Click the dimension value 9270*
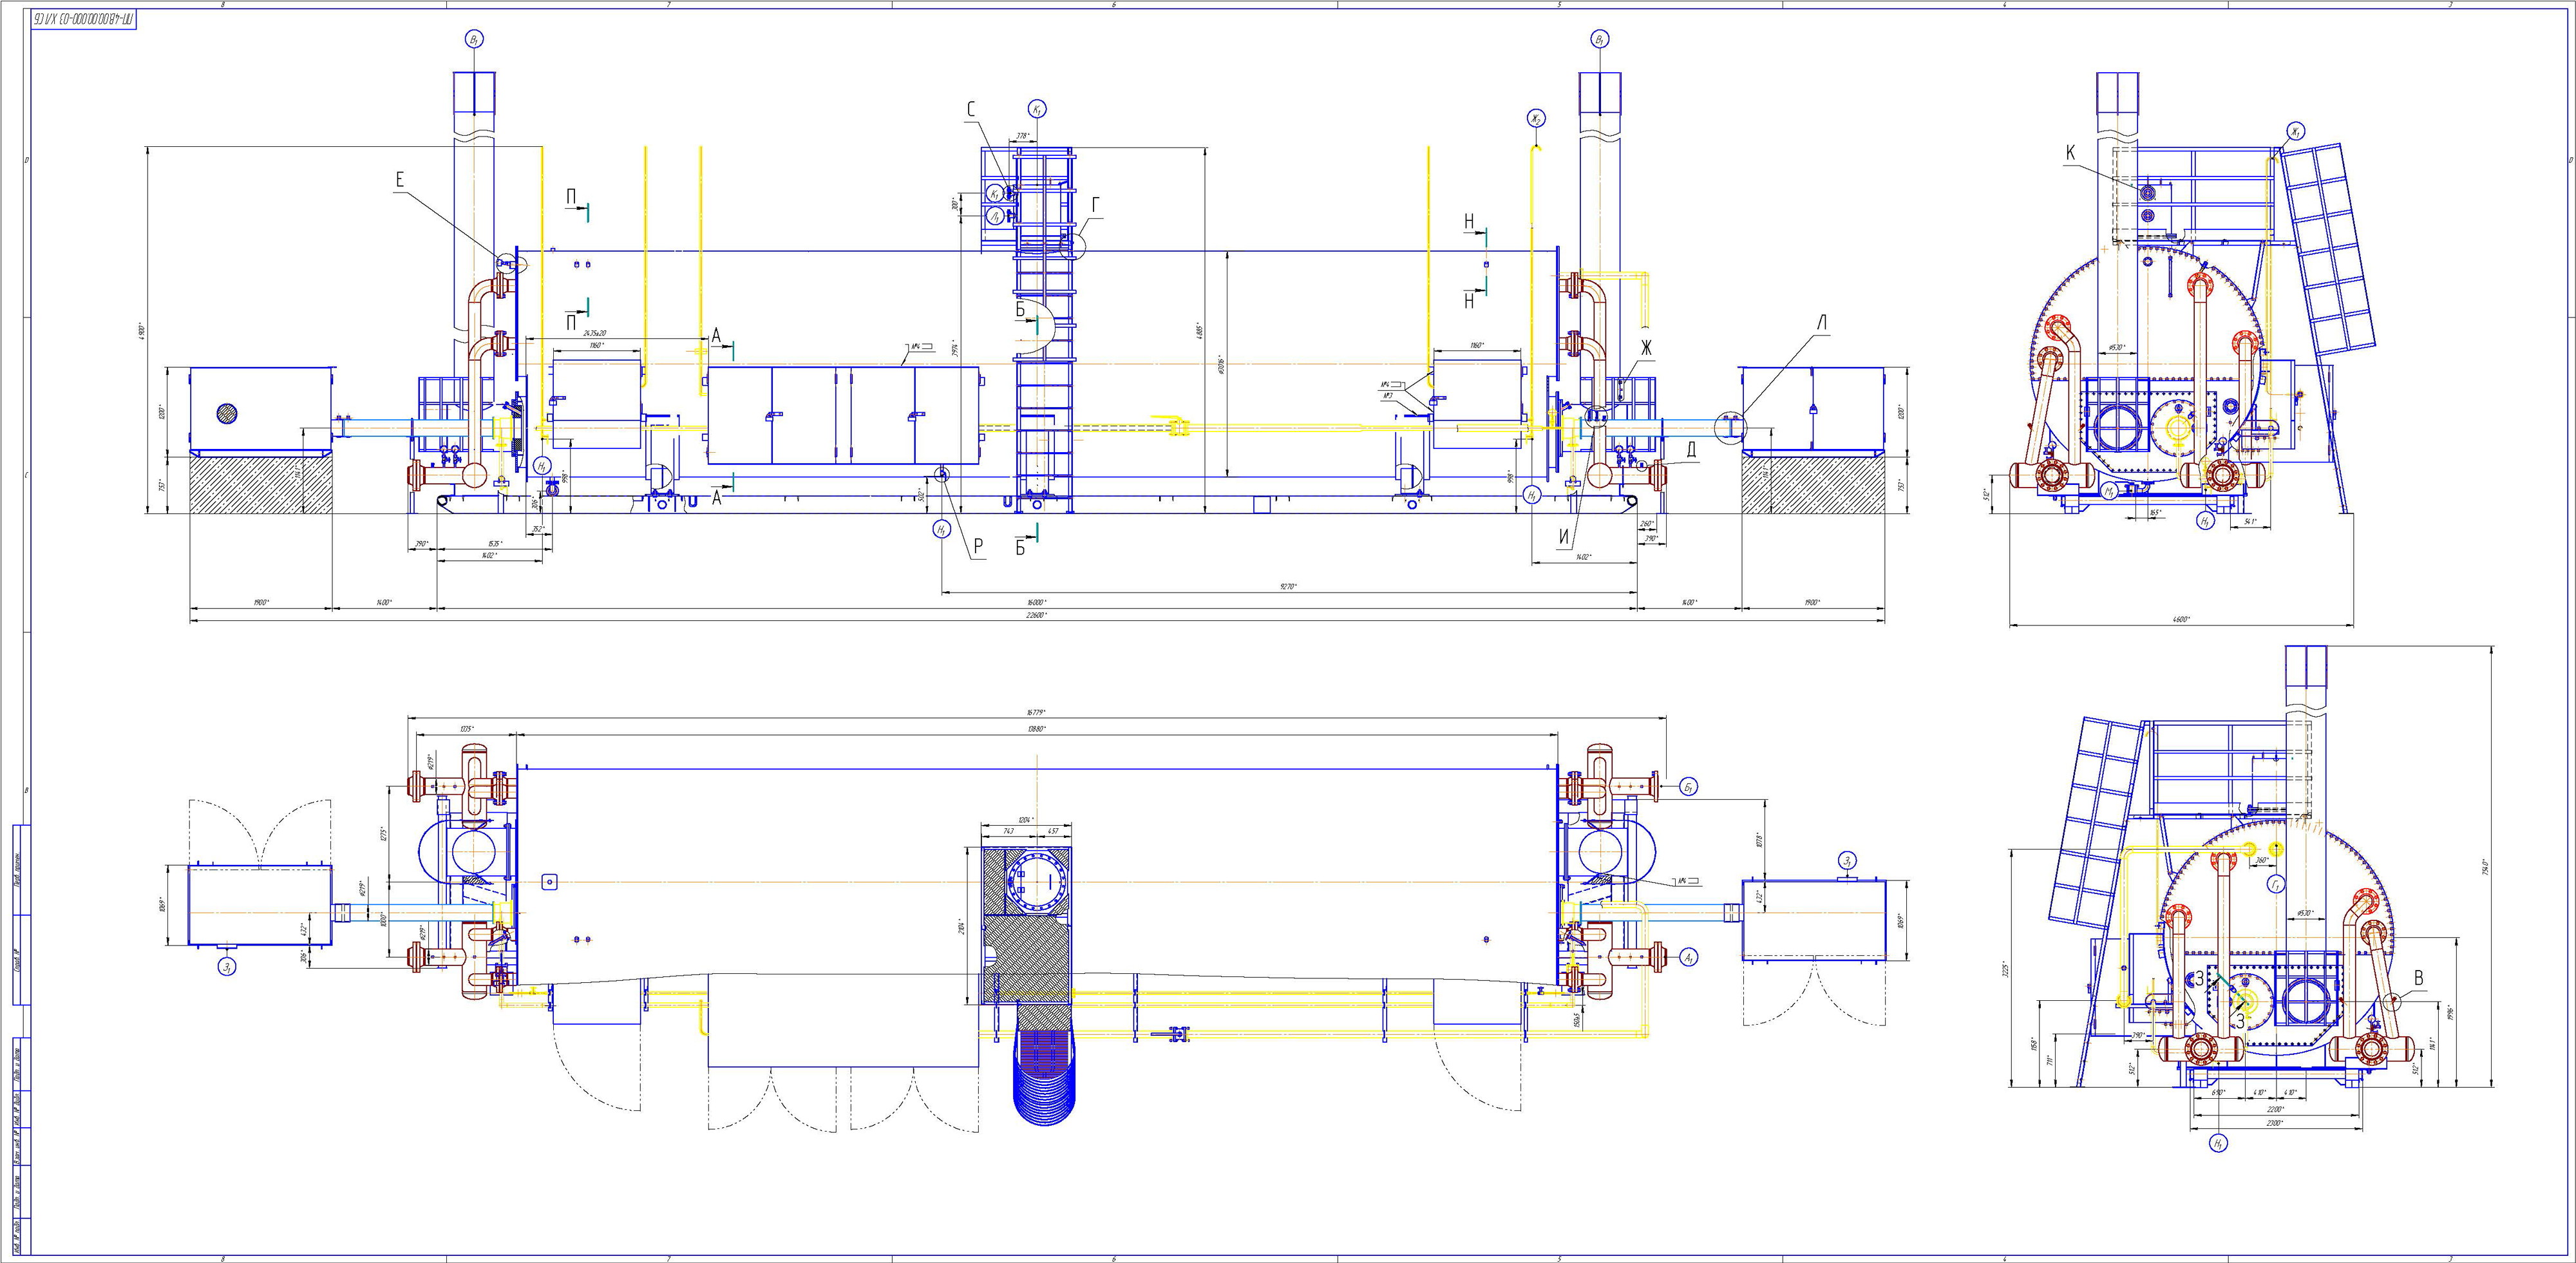2576x1263 pixels. (1288, 587)
